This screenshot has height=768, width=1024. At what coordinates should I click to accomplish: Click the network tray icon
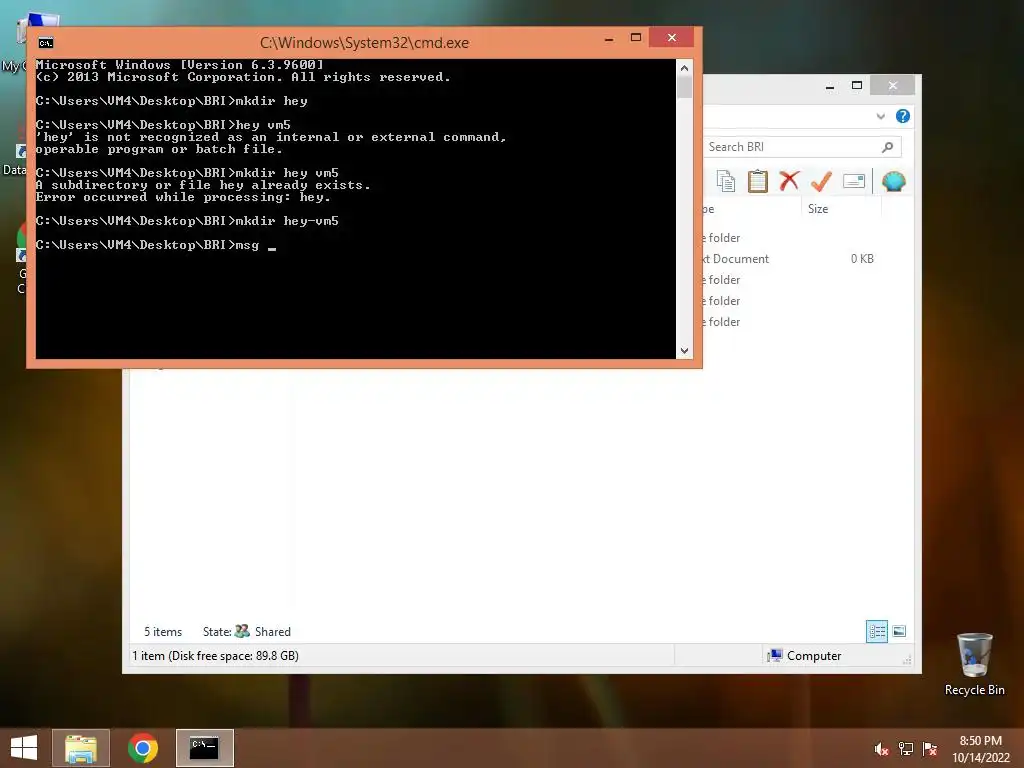click(906, 749)
